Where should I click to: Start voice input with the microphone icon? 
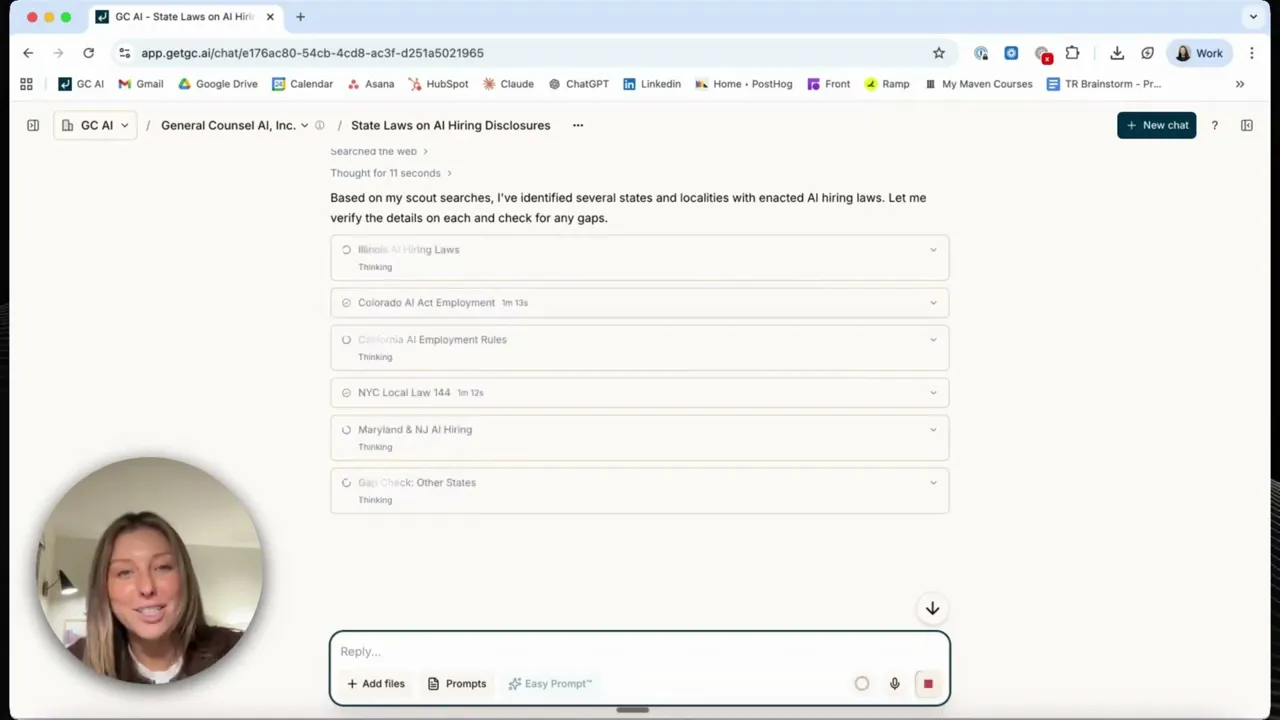895,684
